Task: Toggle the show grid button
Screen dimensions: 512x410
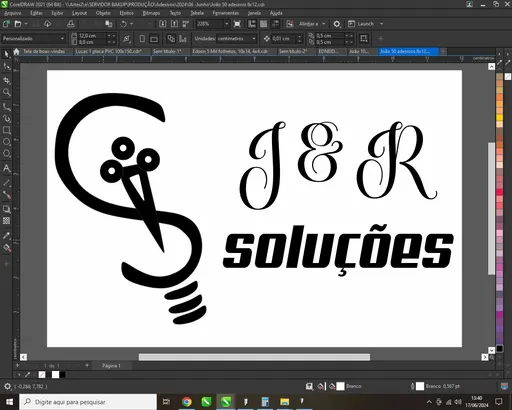Action: click(263, 24)
